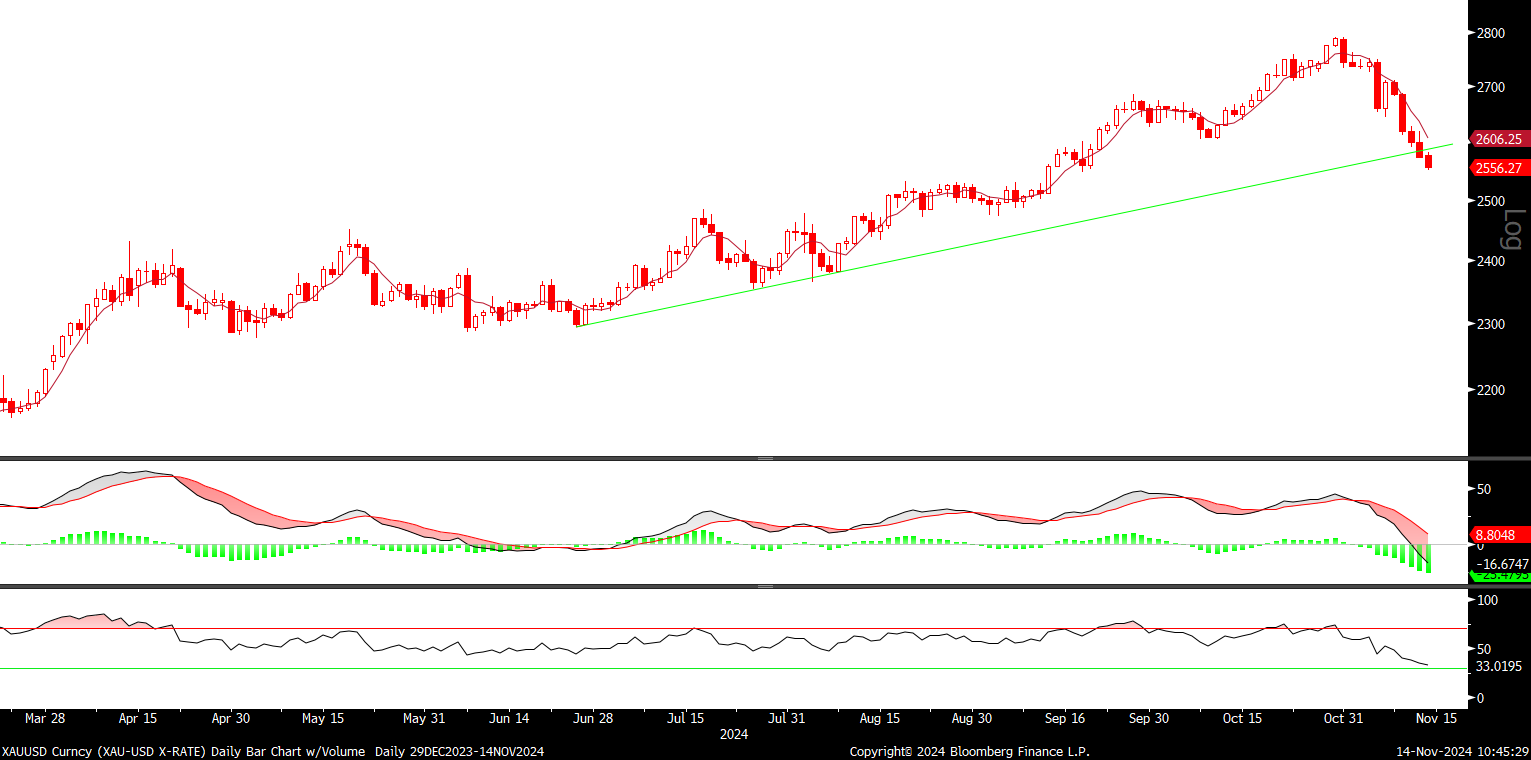Select the green ascending trendline on the price chart
Screen dimensions: 1531x760
(x=1014, y=235)
